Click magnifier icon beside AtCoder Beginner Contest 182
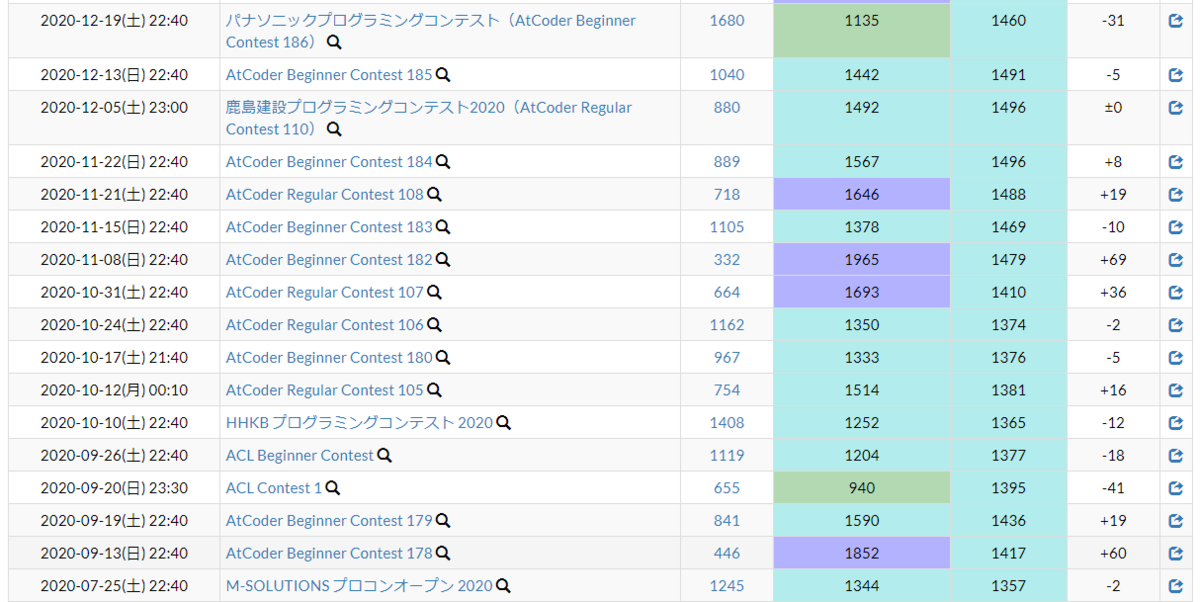The height and width of the screenshot is (602, 1200). pyautogui.click(x=443, y=260)
